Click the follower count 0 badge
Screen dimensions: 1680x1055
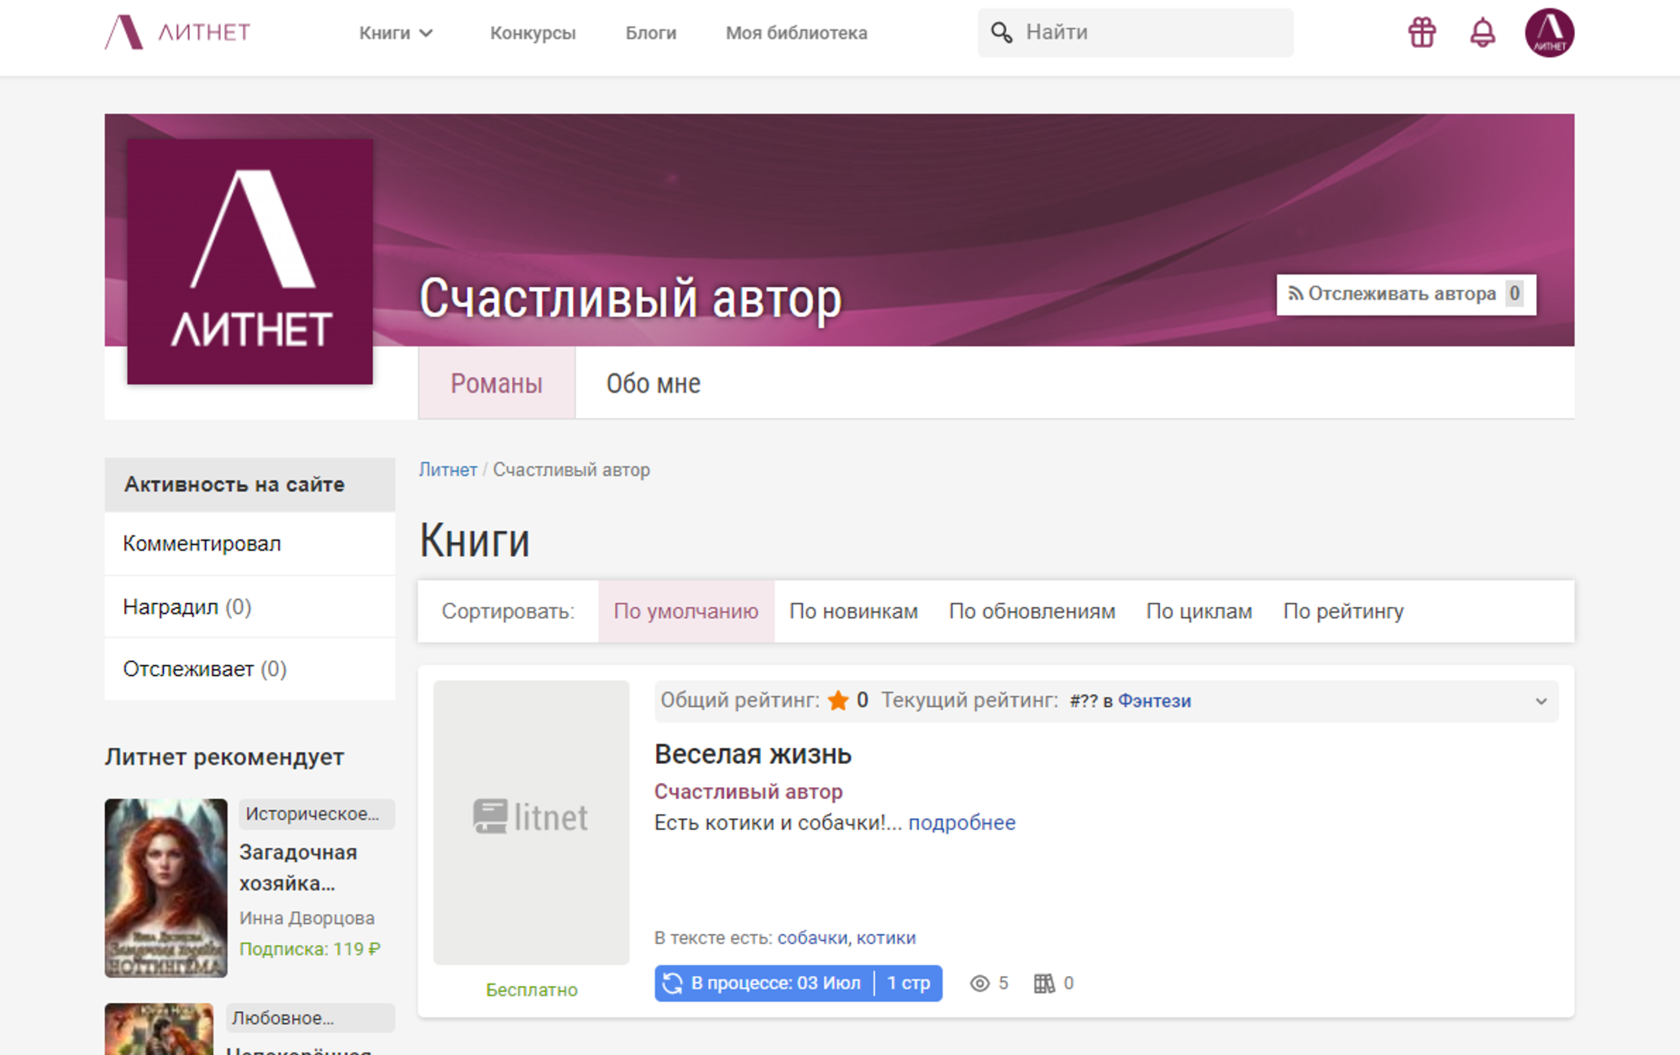coord(1514,294)
